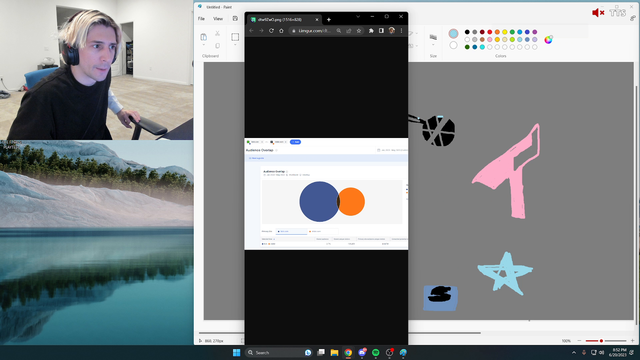Click the brush Size icon in Paint
640x360 pixels.
pyautogui.click(x=433, y=37)
